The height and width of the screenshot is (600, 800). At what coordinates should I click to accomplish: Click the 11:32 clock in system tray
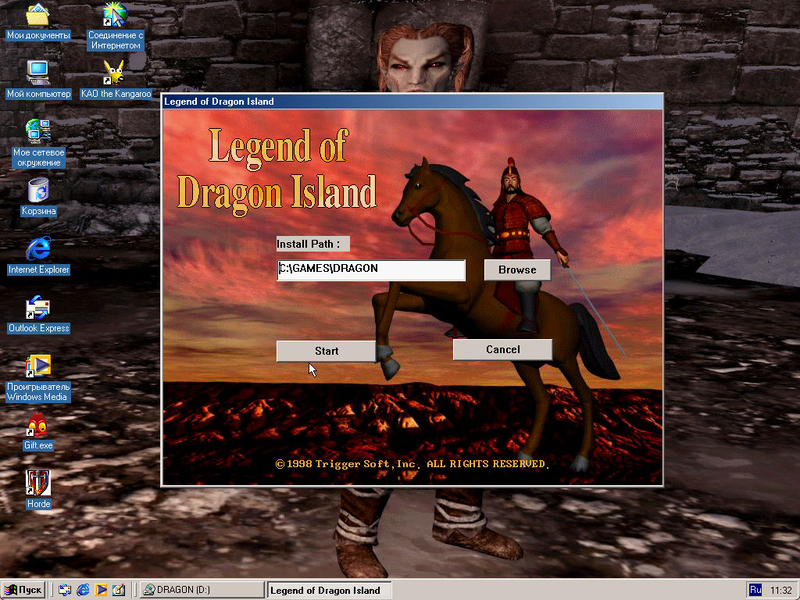781,590
